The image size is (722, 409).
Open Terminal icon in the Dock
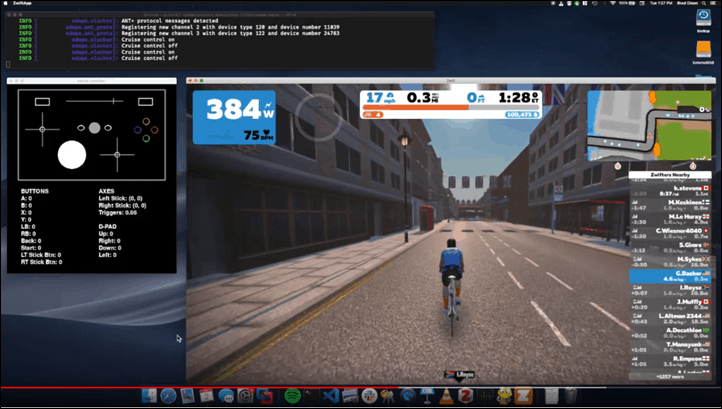[312, 396]
